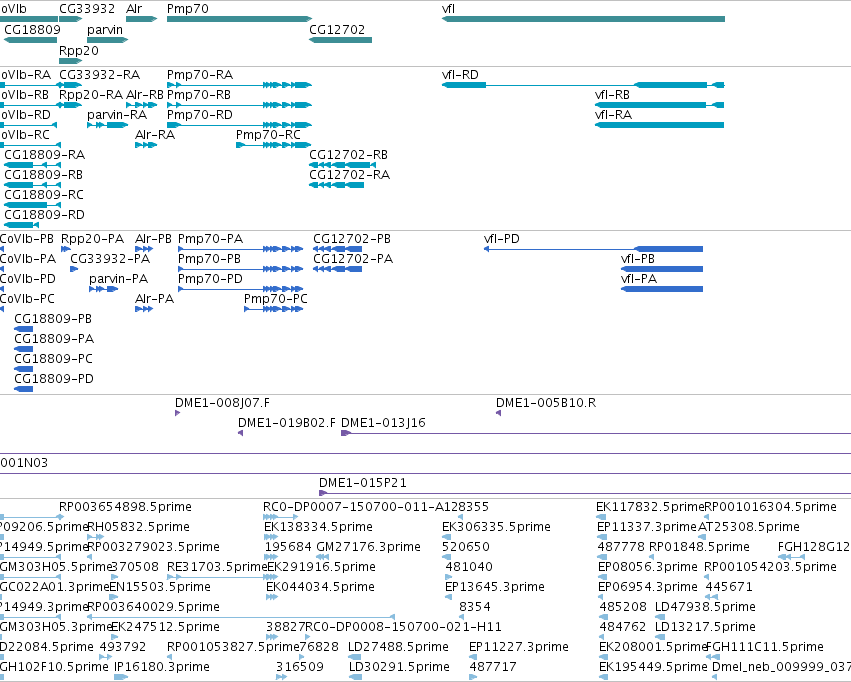Select the vfl-RB transcript label
This screenshot has width=851, height=682.
click(x=612, y=95)
